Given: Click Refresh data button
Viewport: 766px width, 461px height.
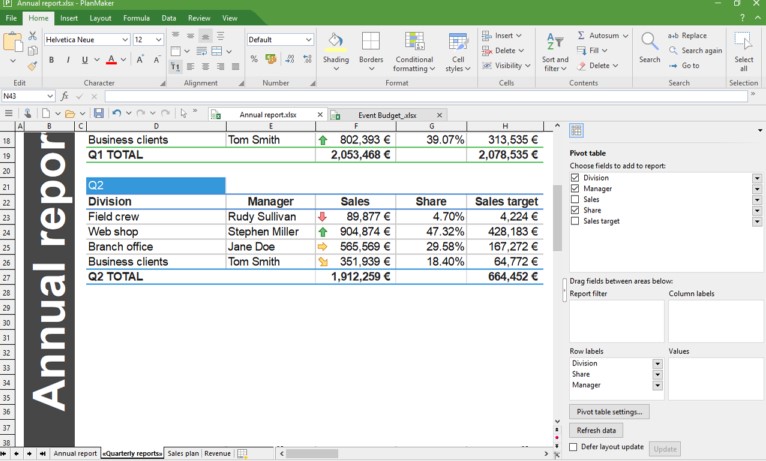Looking at the screenshot, I should 596,430.
